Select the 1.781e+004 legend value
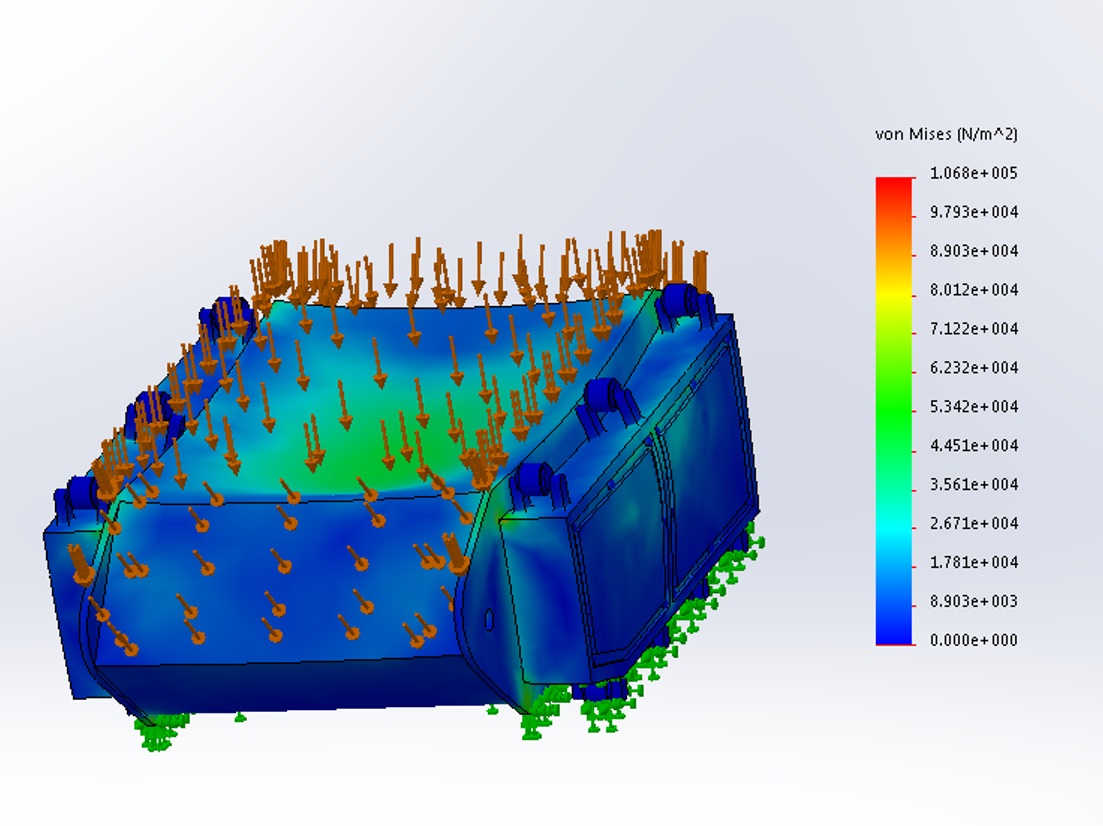The width and height of the screenshot is (1103, 826). pos(974,562)
